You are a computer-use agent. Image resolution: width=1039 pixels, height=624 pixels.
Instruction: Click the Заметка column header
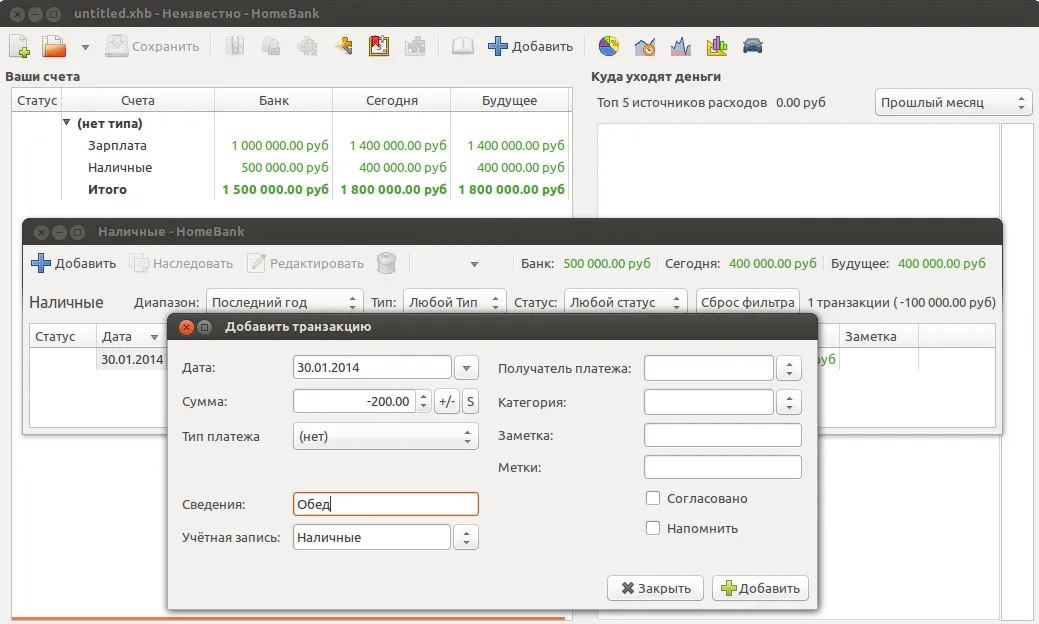pos(878,337)
